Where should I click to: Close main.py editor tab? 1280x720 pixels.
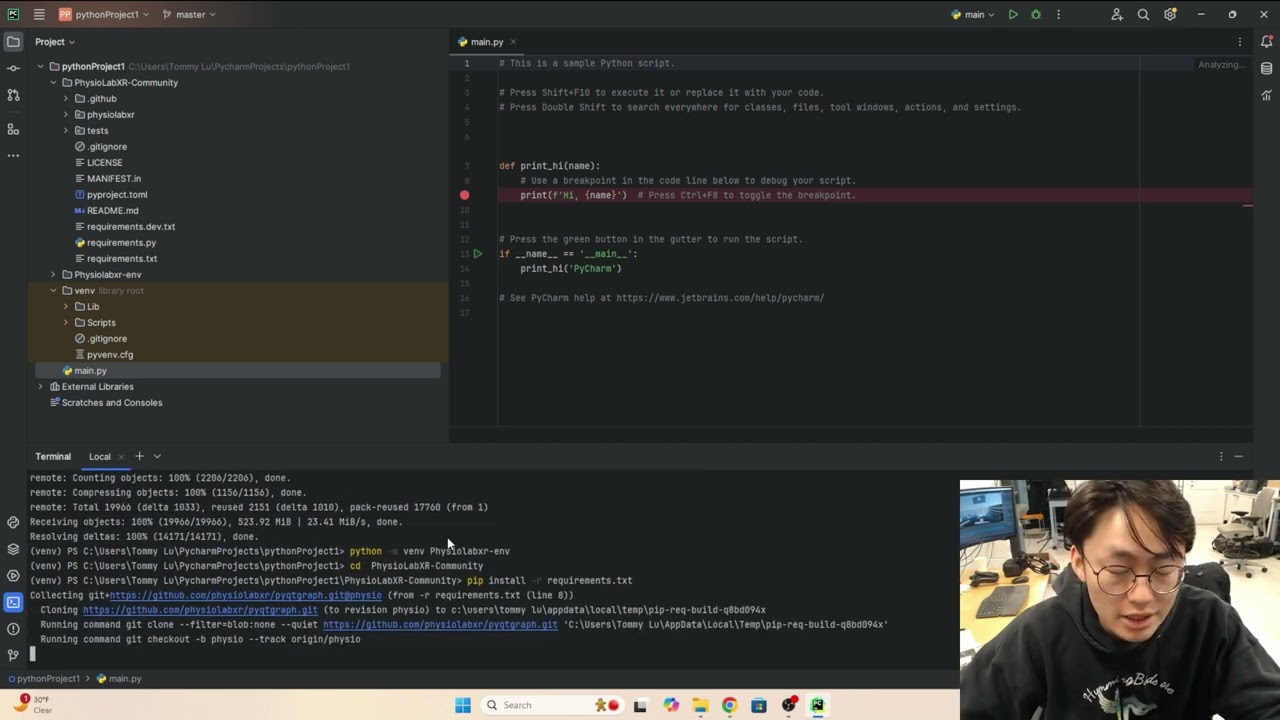[513, 42]
